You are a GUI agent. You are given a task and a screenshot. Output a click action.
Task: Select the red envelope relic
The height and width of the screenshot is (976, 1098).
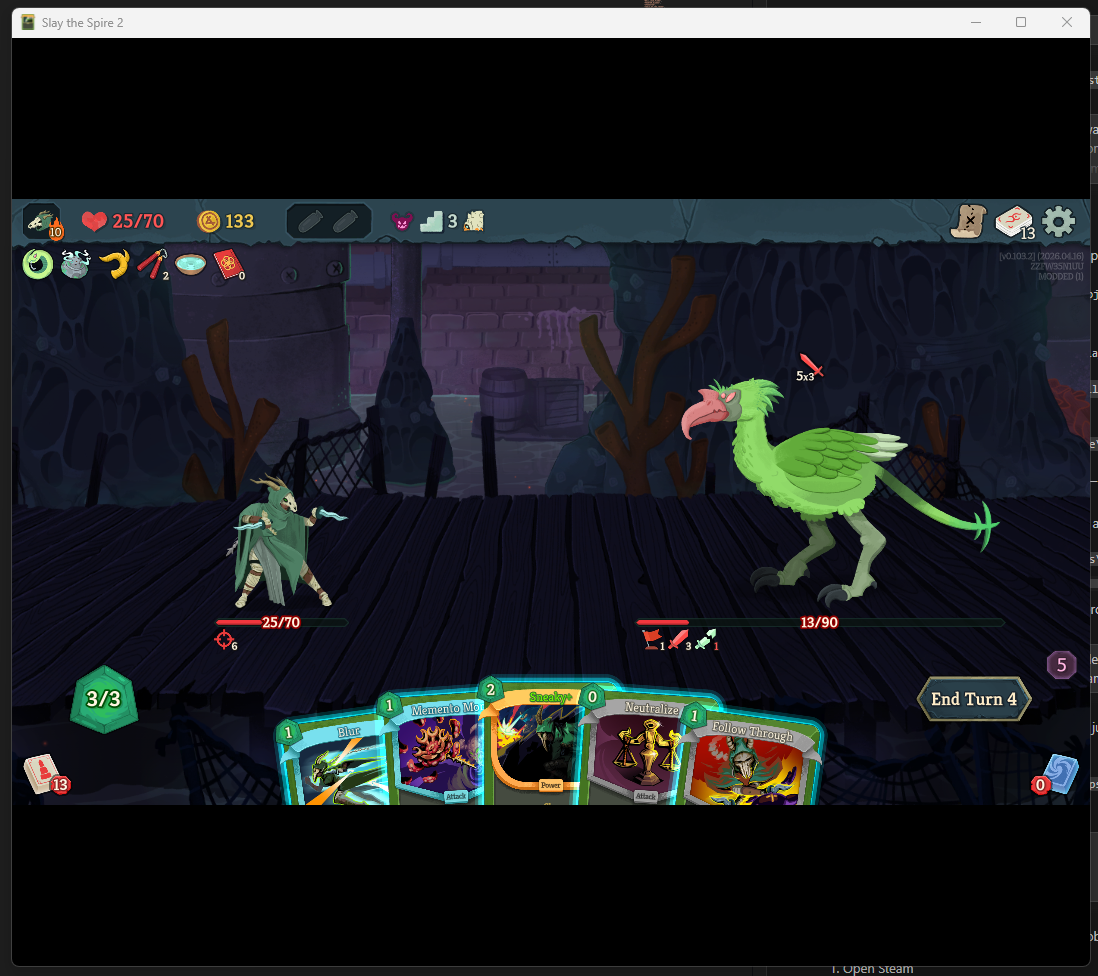[228, 264]
